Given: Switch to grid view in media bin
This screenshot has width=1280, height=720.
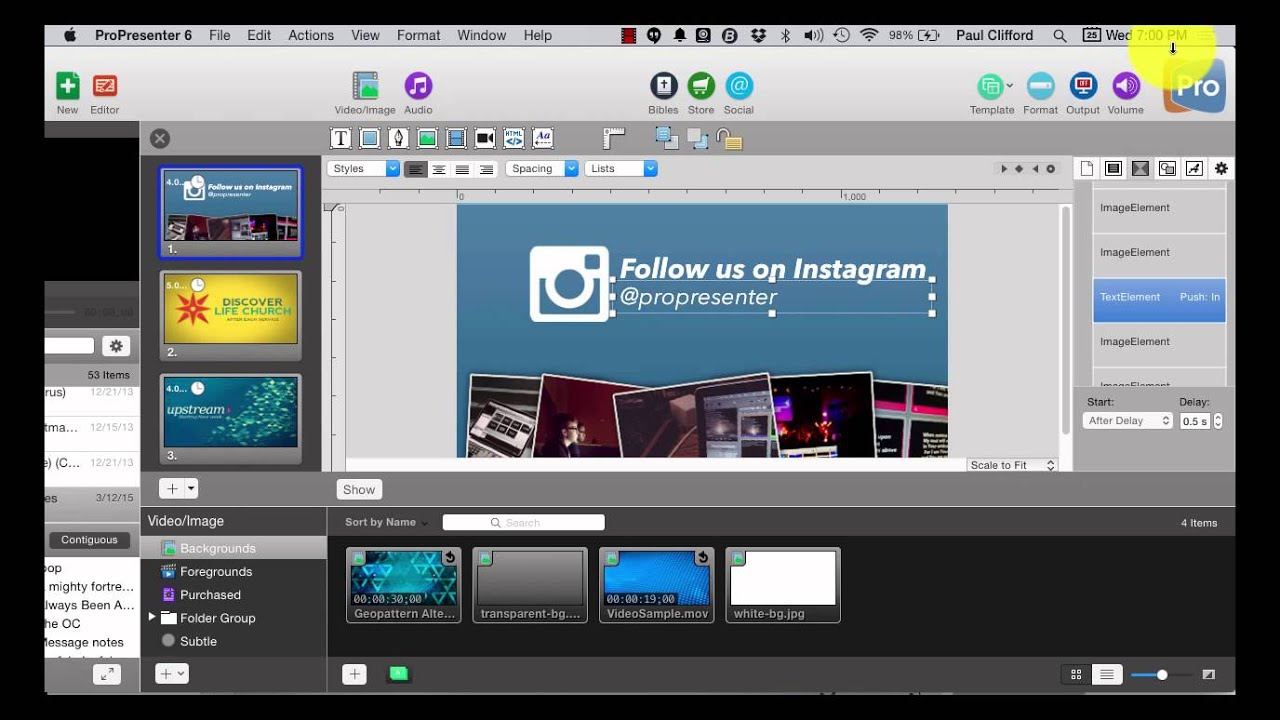Looking at the screenshot, I should click(x=1076, y=675).
